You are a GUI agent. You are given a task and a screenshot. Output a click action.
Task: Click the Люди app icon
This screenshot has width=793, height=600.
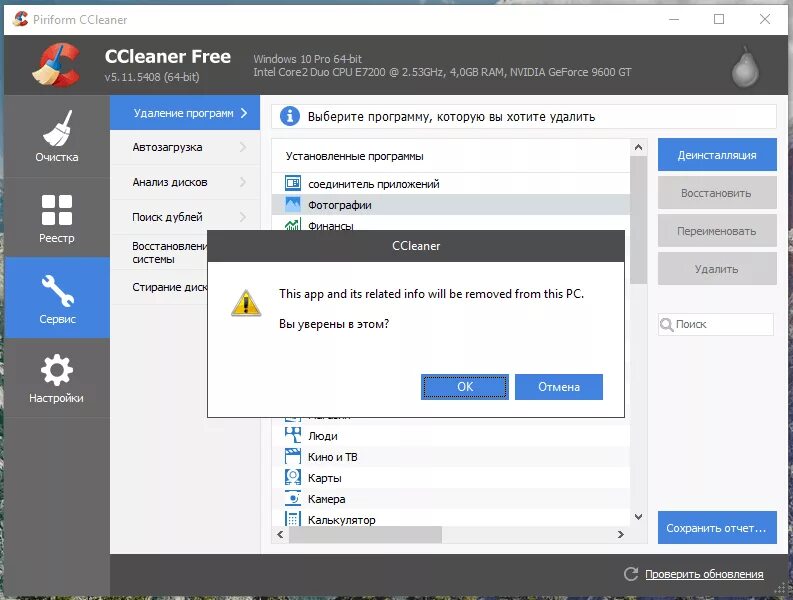(x=293, y=435)
